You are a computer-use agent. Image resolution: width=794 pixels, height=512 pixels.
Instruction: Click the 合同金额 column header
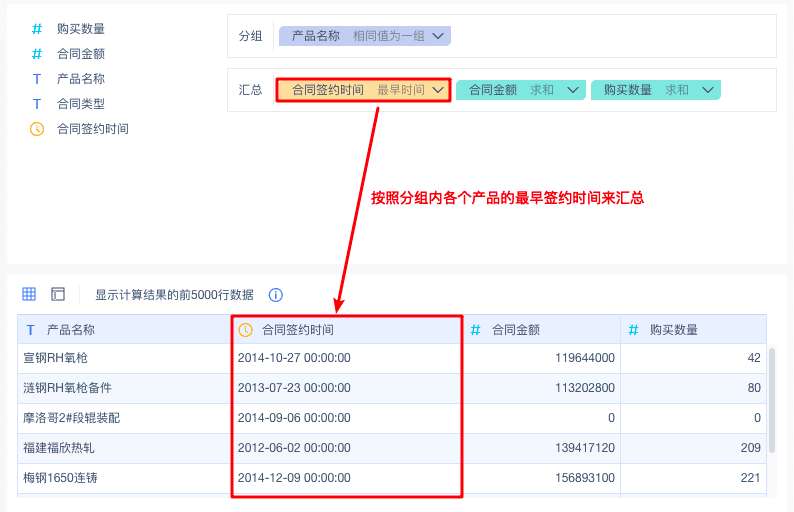[542, 330]
